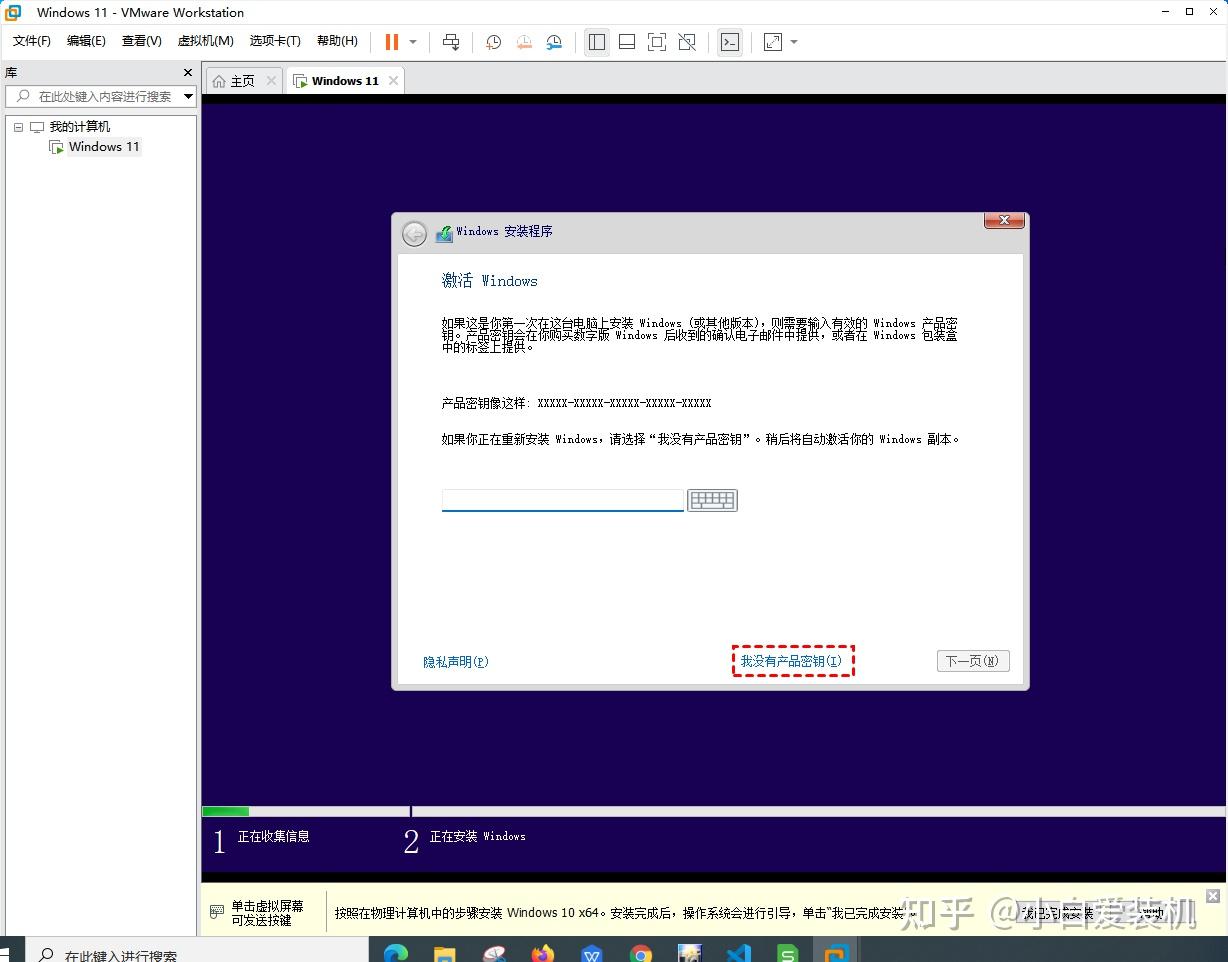
Task: Send Ctrl+Alt+Del to the virtual machine
Action: pos(451,42)
